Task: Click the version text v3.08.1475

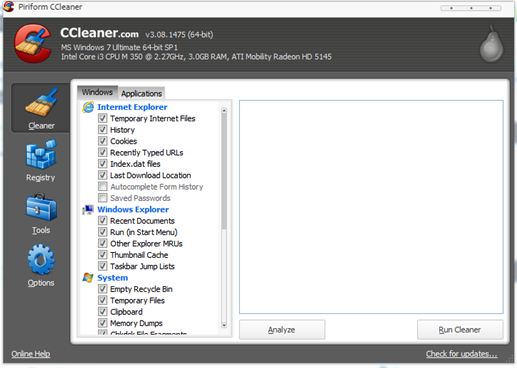Action: (x=179, y=34)
